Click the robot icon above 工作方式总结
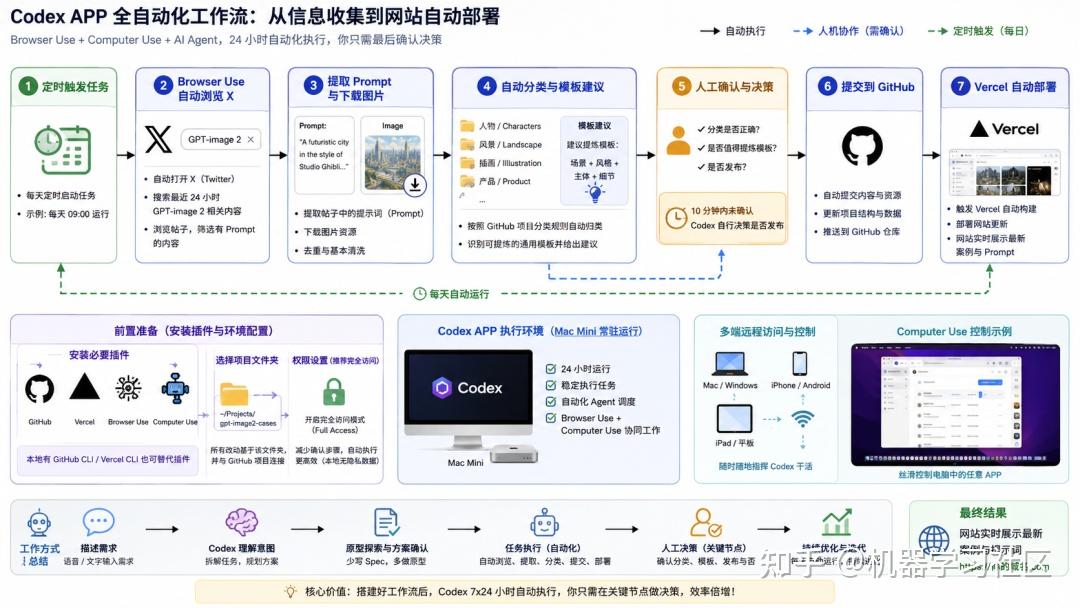The height and width of the screenshot is (608, 1080). coord(39,523)
